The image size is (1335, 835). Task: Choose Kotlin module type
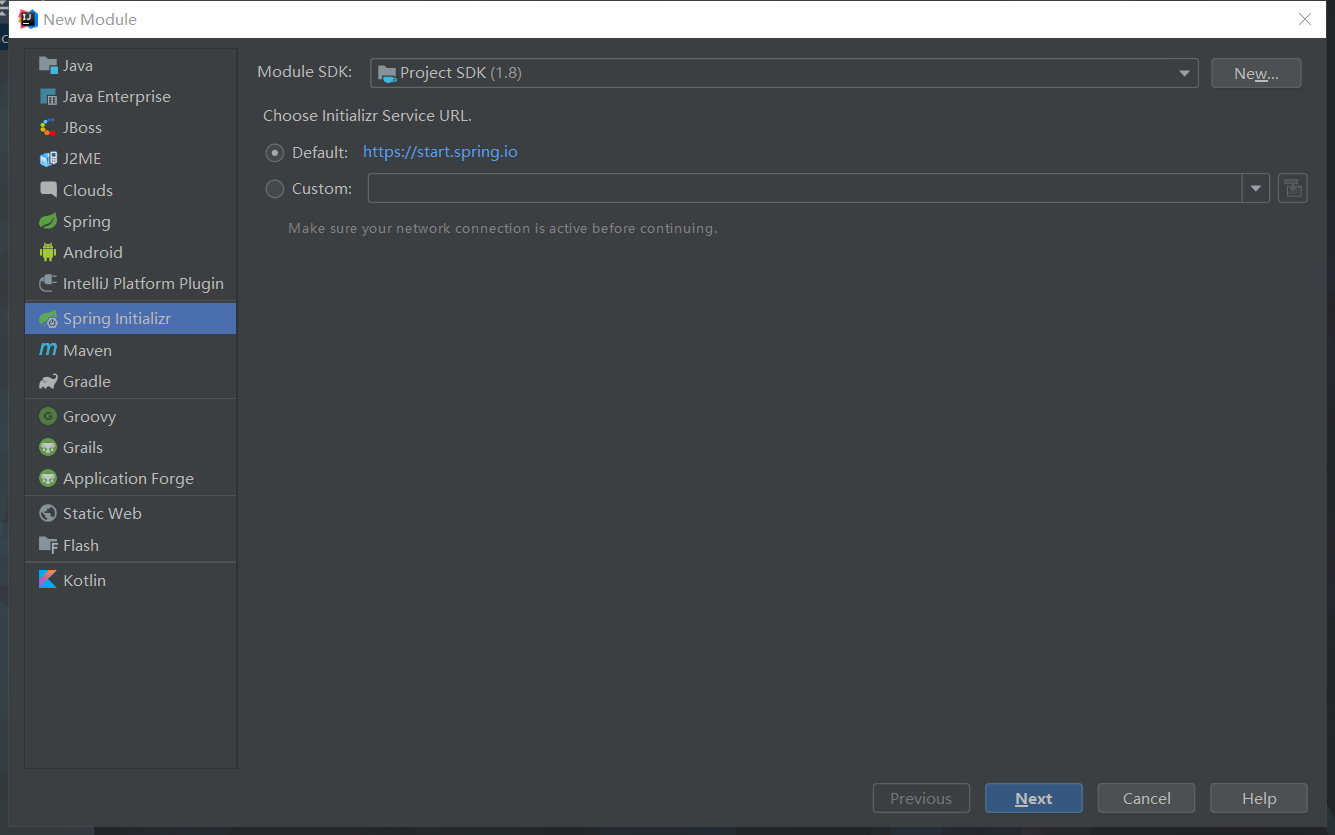coord(131,580)
